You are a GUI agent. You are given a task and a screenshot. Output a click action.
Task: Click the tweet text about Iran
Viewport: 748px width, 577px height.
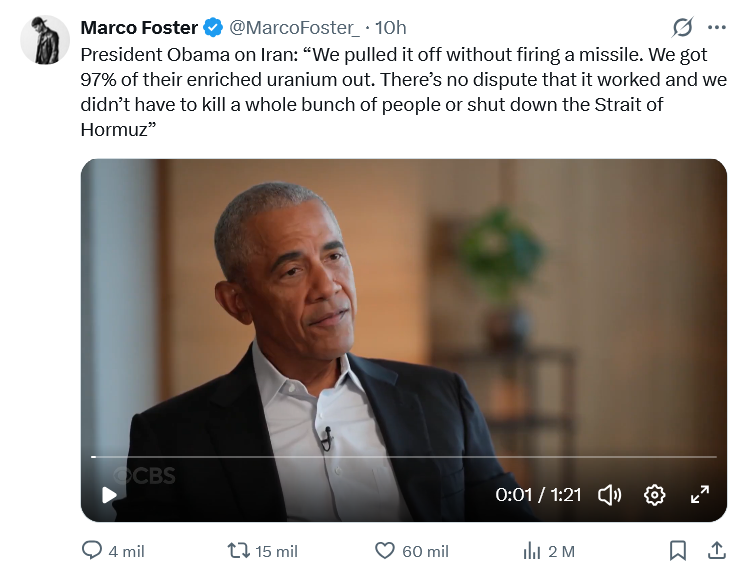(404, 92)
